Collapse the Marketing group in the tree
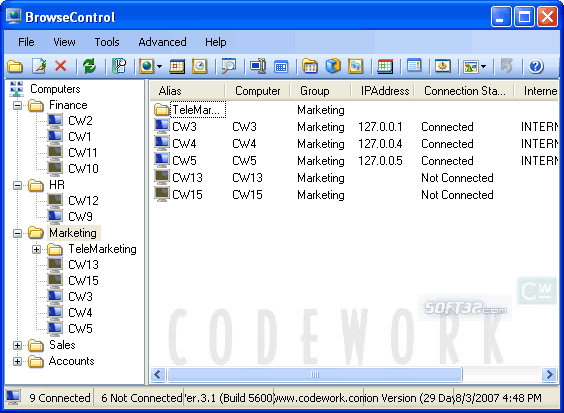 [x=17, y=233]
